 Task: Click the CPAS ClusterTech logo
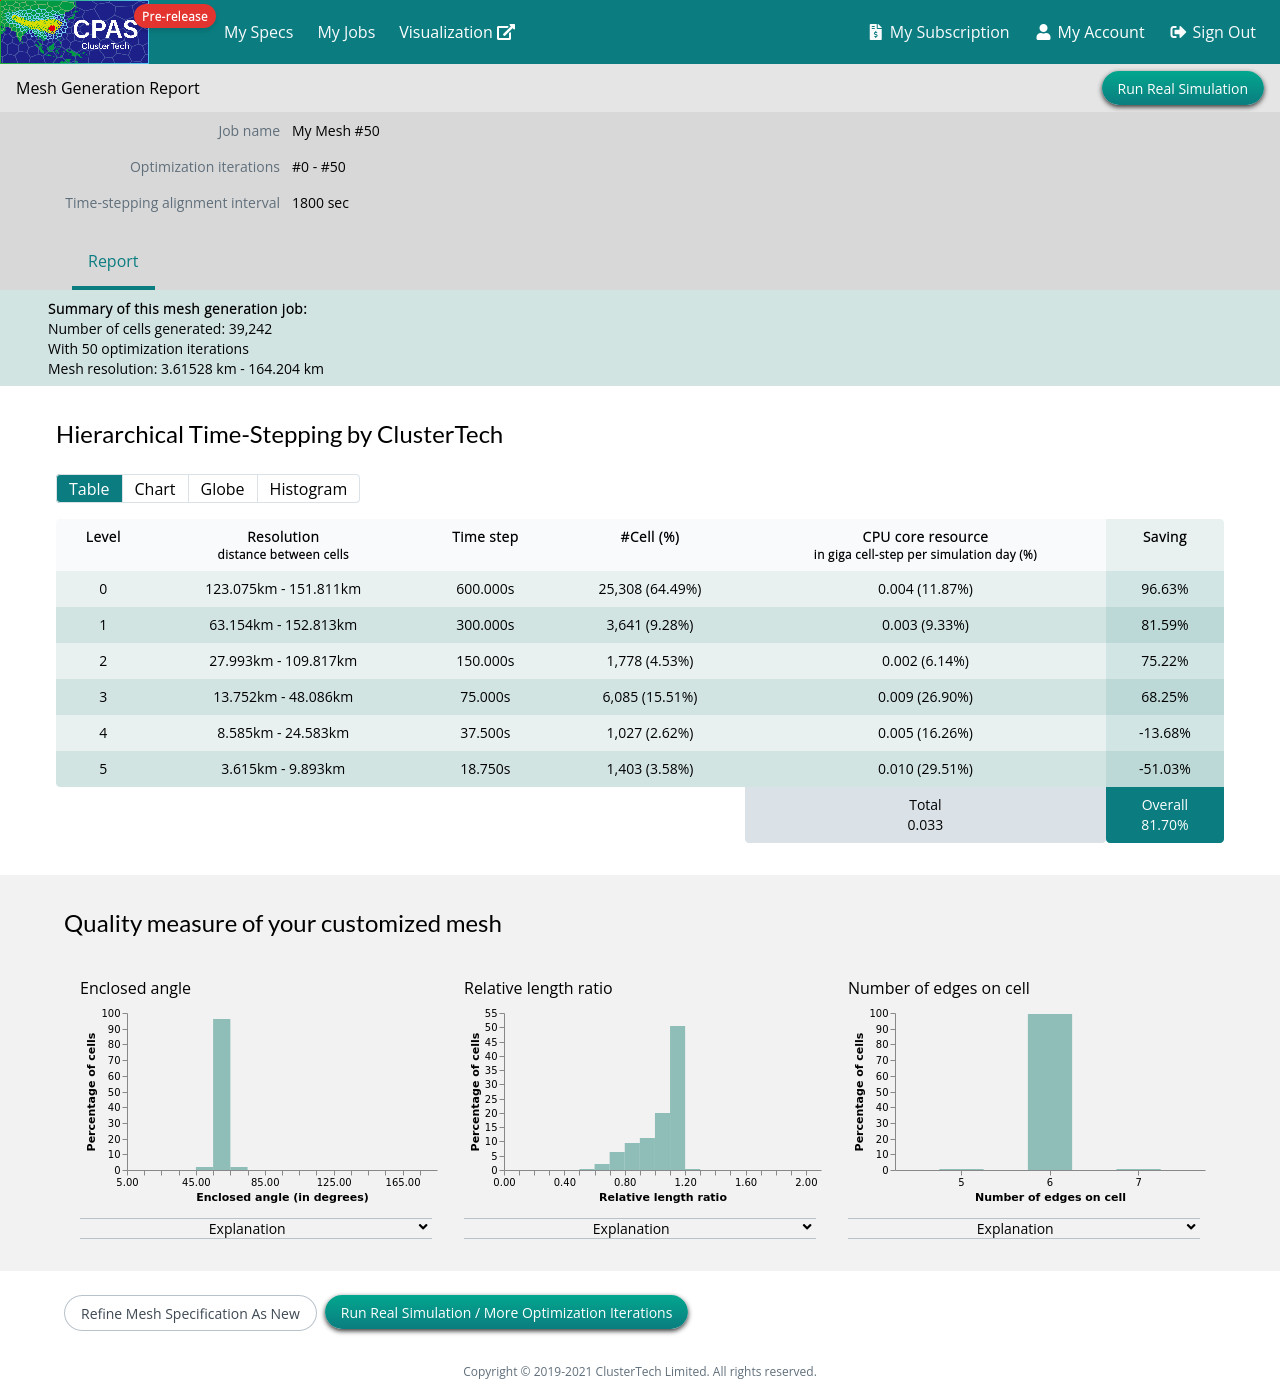(x=74, y=32)
